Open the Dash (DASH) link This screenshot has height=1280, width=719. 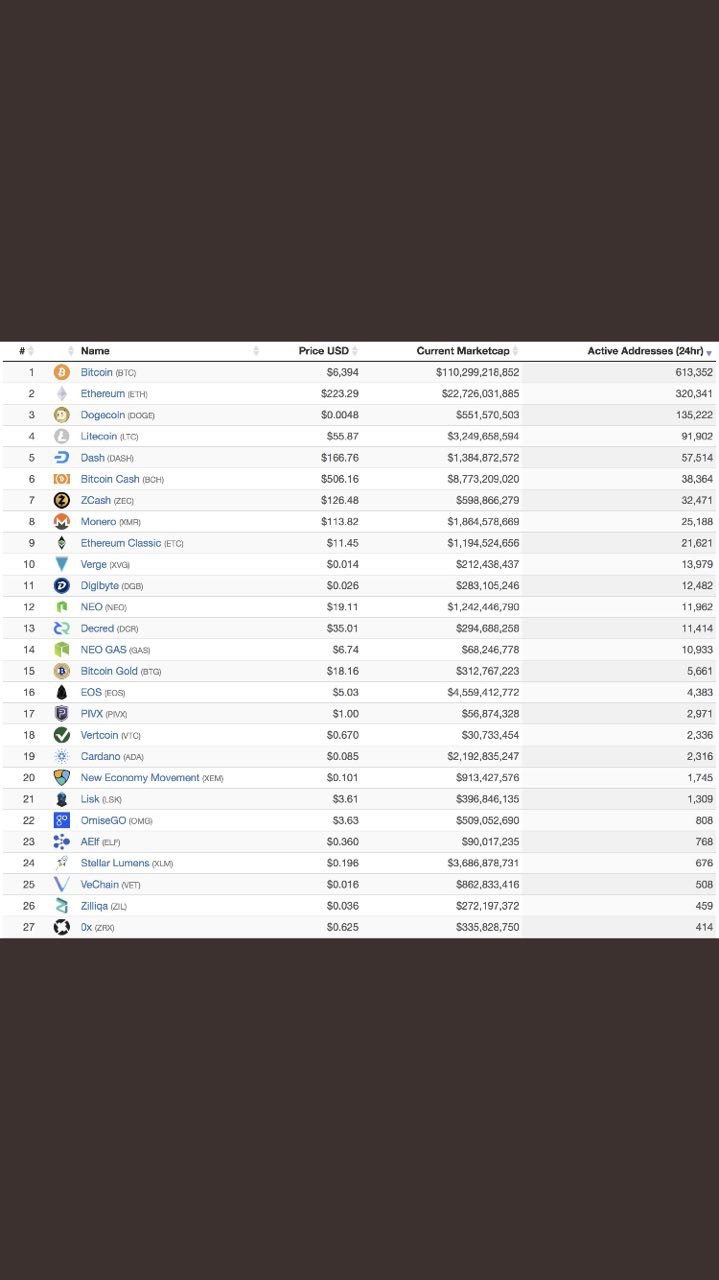coord(107,458)
